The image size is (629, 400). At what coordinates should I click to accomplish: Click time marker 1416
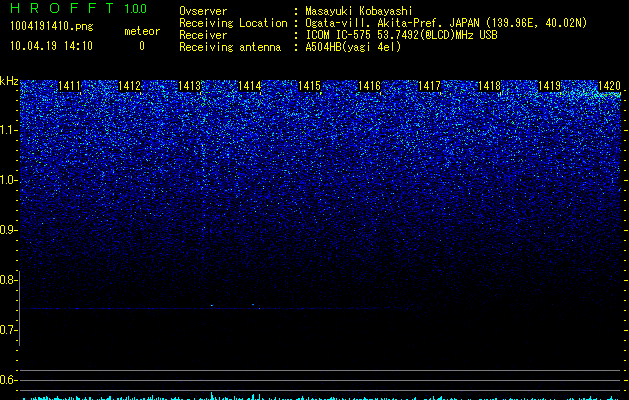pos(369,86)
